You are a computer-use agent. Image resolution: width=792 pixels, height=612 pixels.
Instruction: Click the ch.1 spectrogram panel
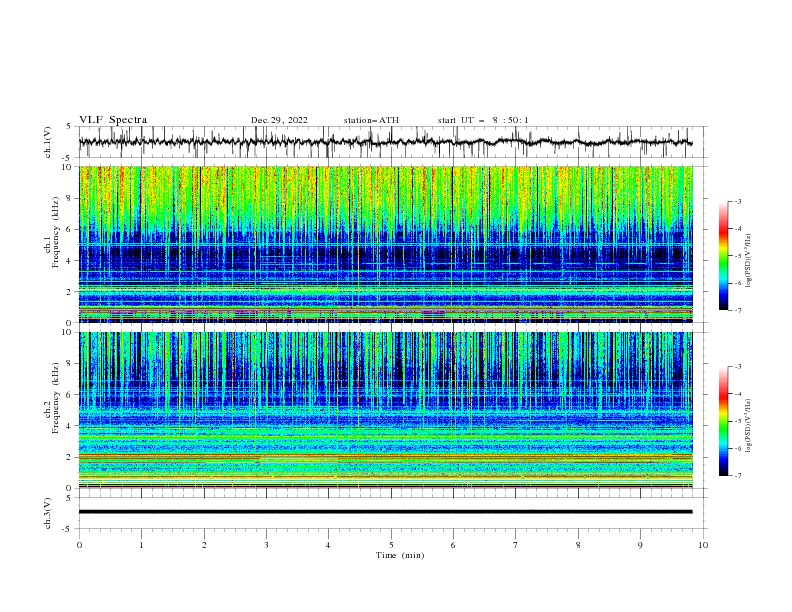[386, 244]
